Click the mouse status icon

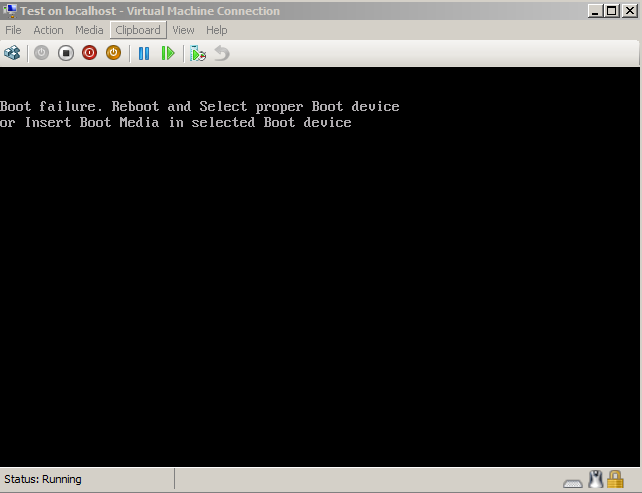(596, 479)
